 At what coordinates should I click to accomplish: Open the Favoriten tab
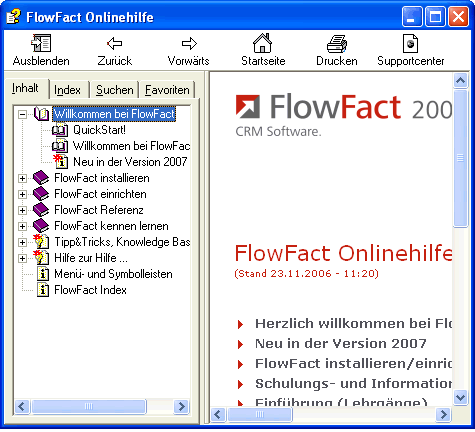pos(167,90)
